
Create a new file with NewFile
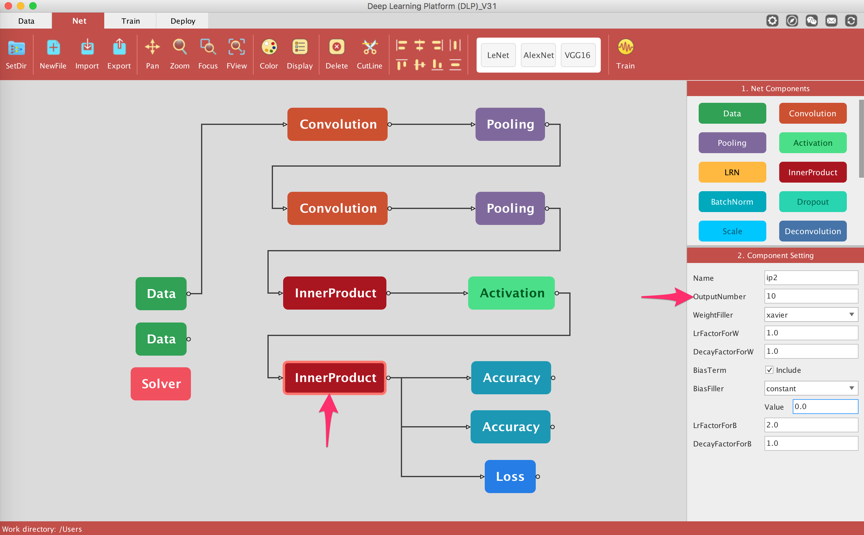53,48
